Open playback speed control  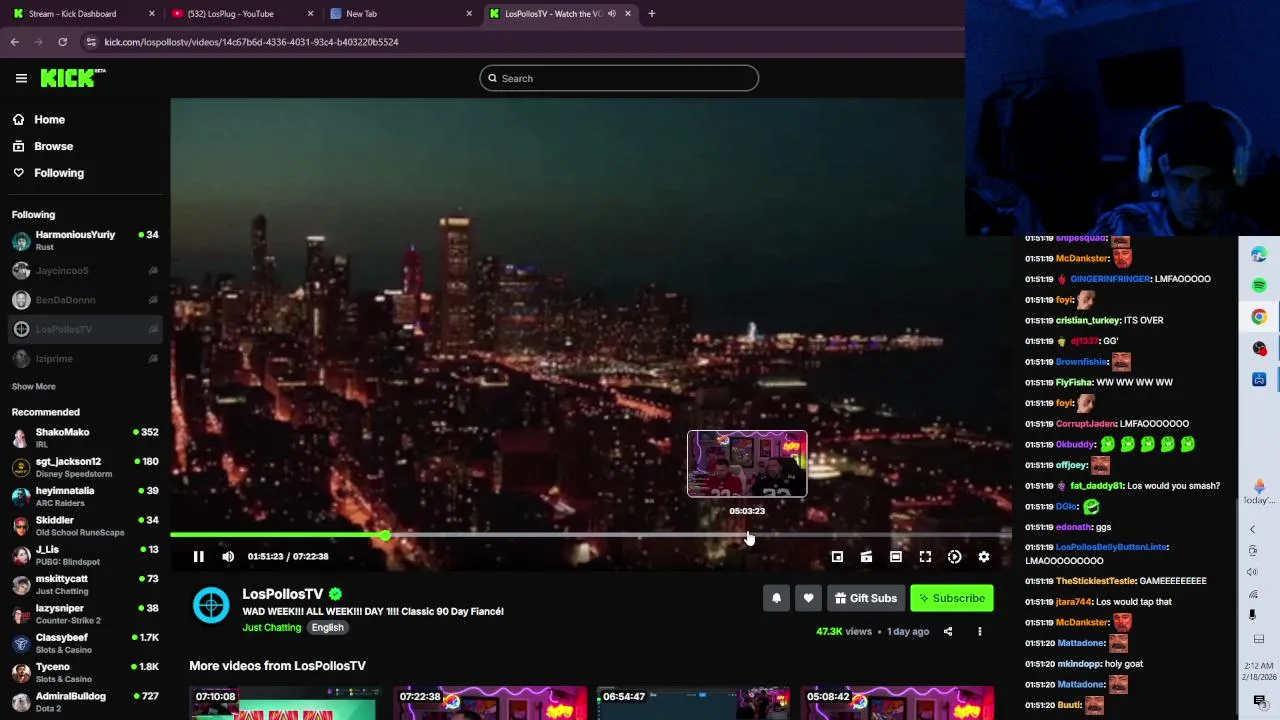tap(955, 557)
